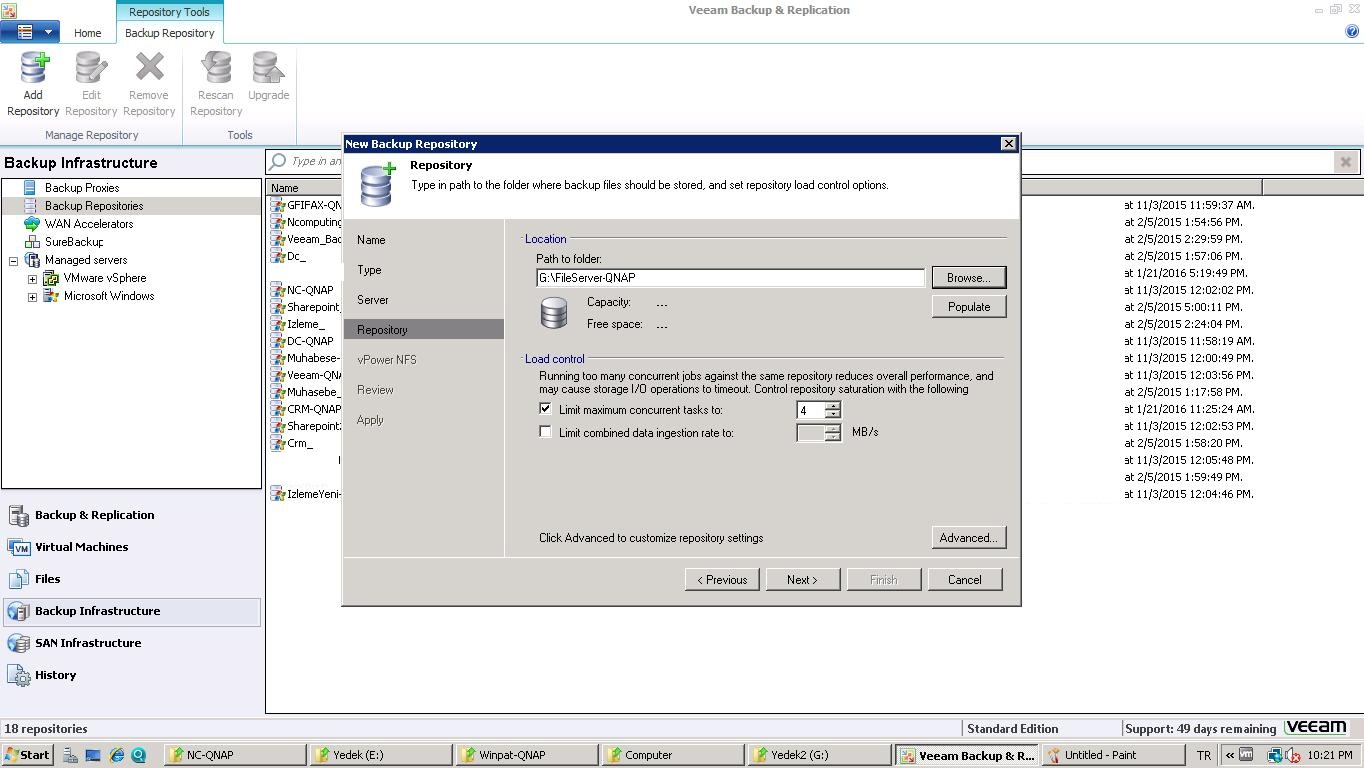
Task: Open the help icon in the ribbon
Action: click(x=1352, y=31)
